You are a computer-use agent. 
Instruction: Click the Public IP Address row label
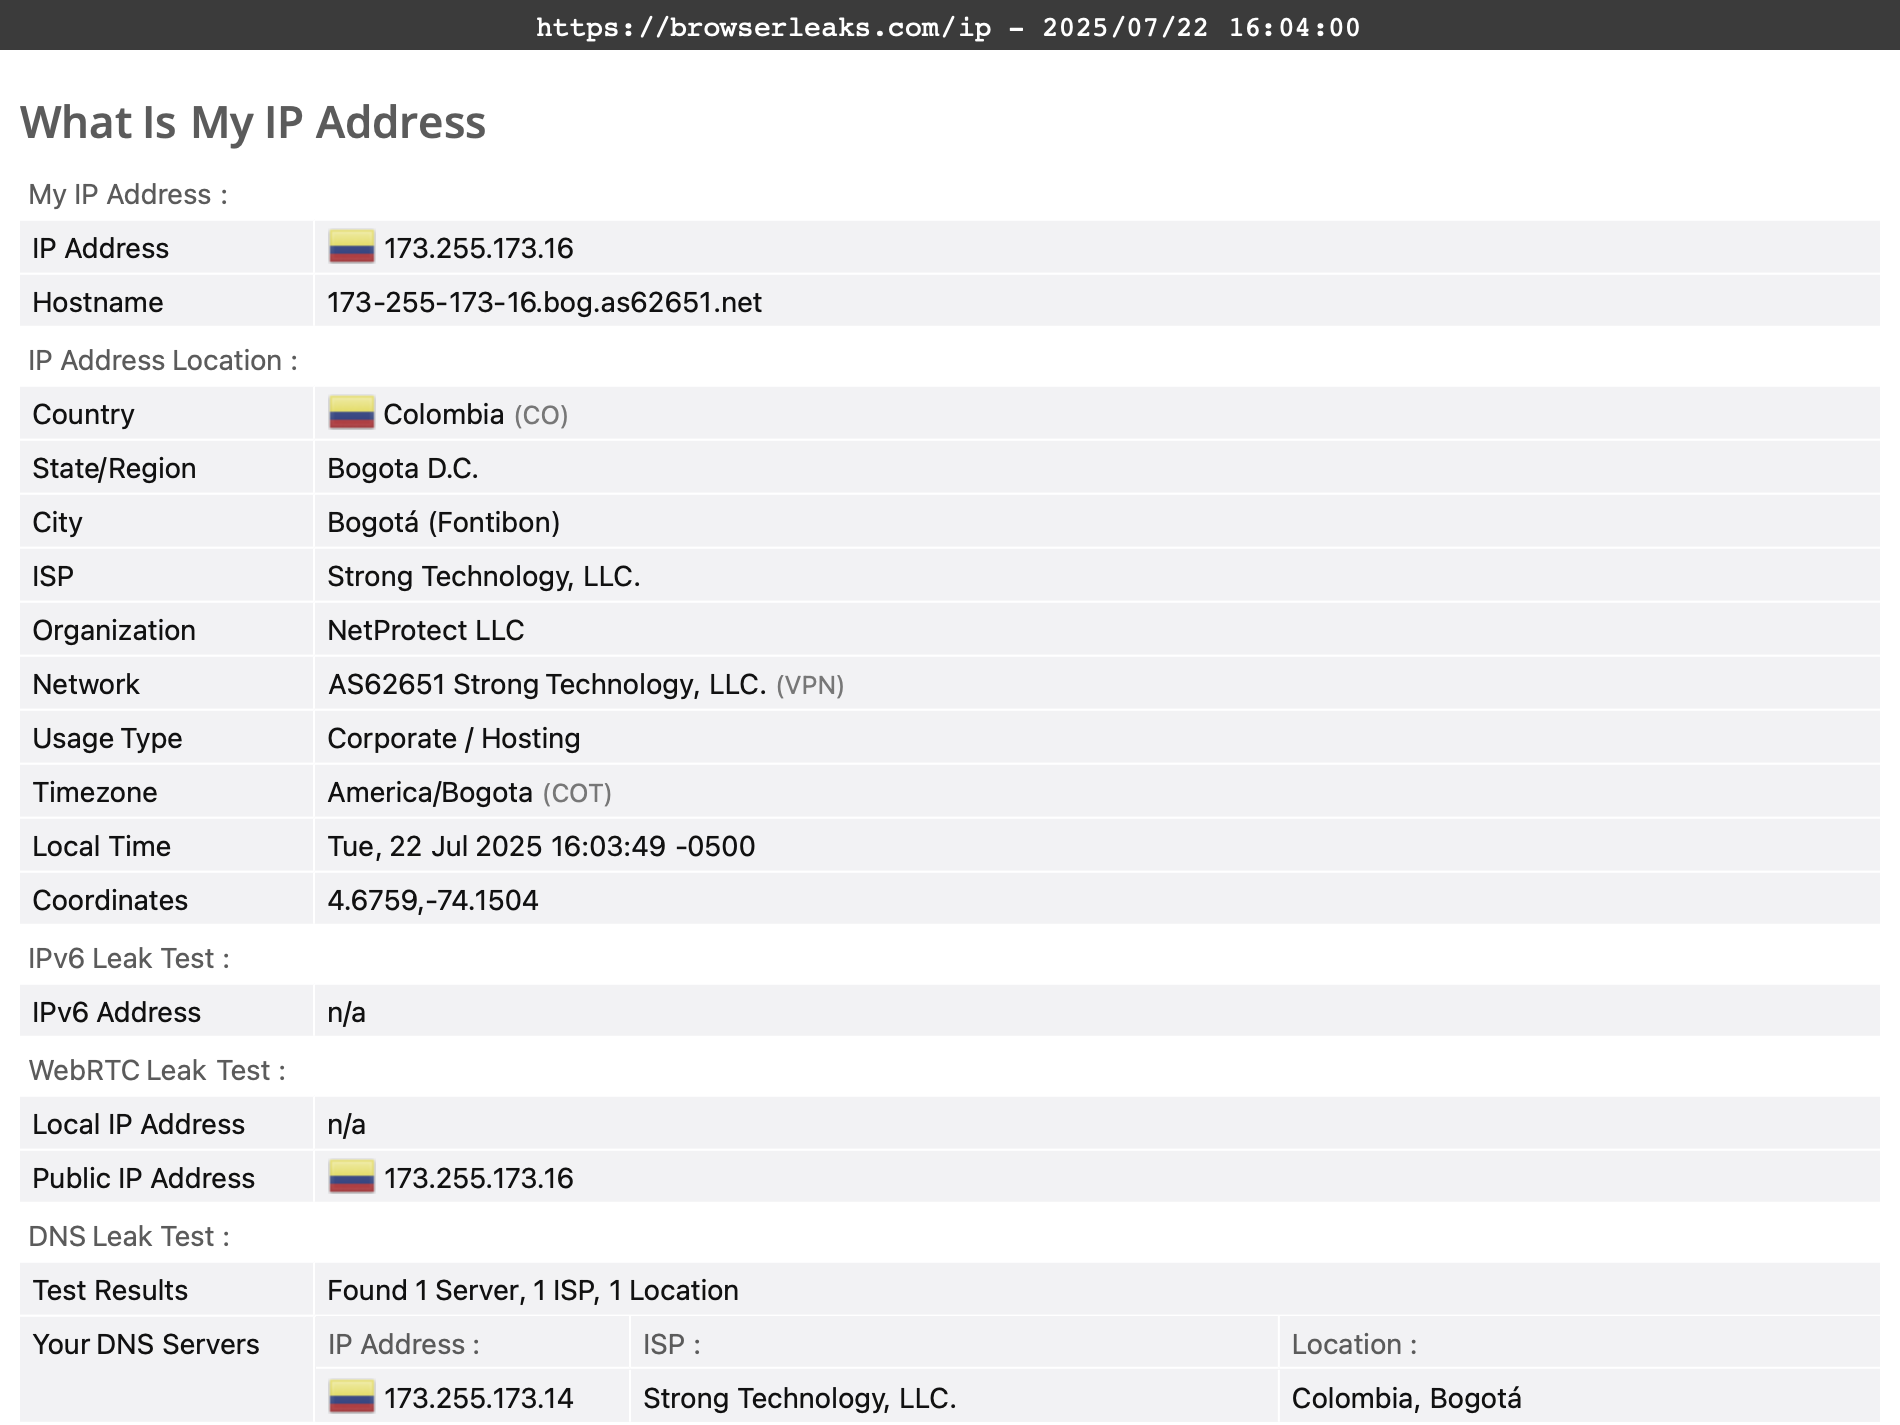point(143,1178)
